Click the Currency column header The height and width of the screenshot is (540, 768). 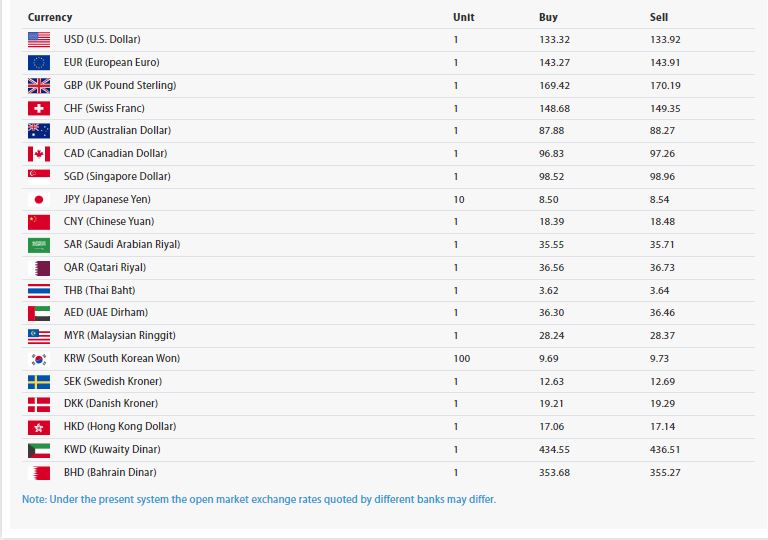50,17
